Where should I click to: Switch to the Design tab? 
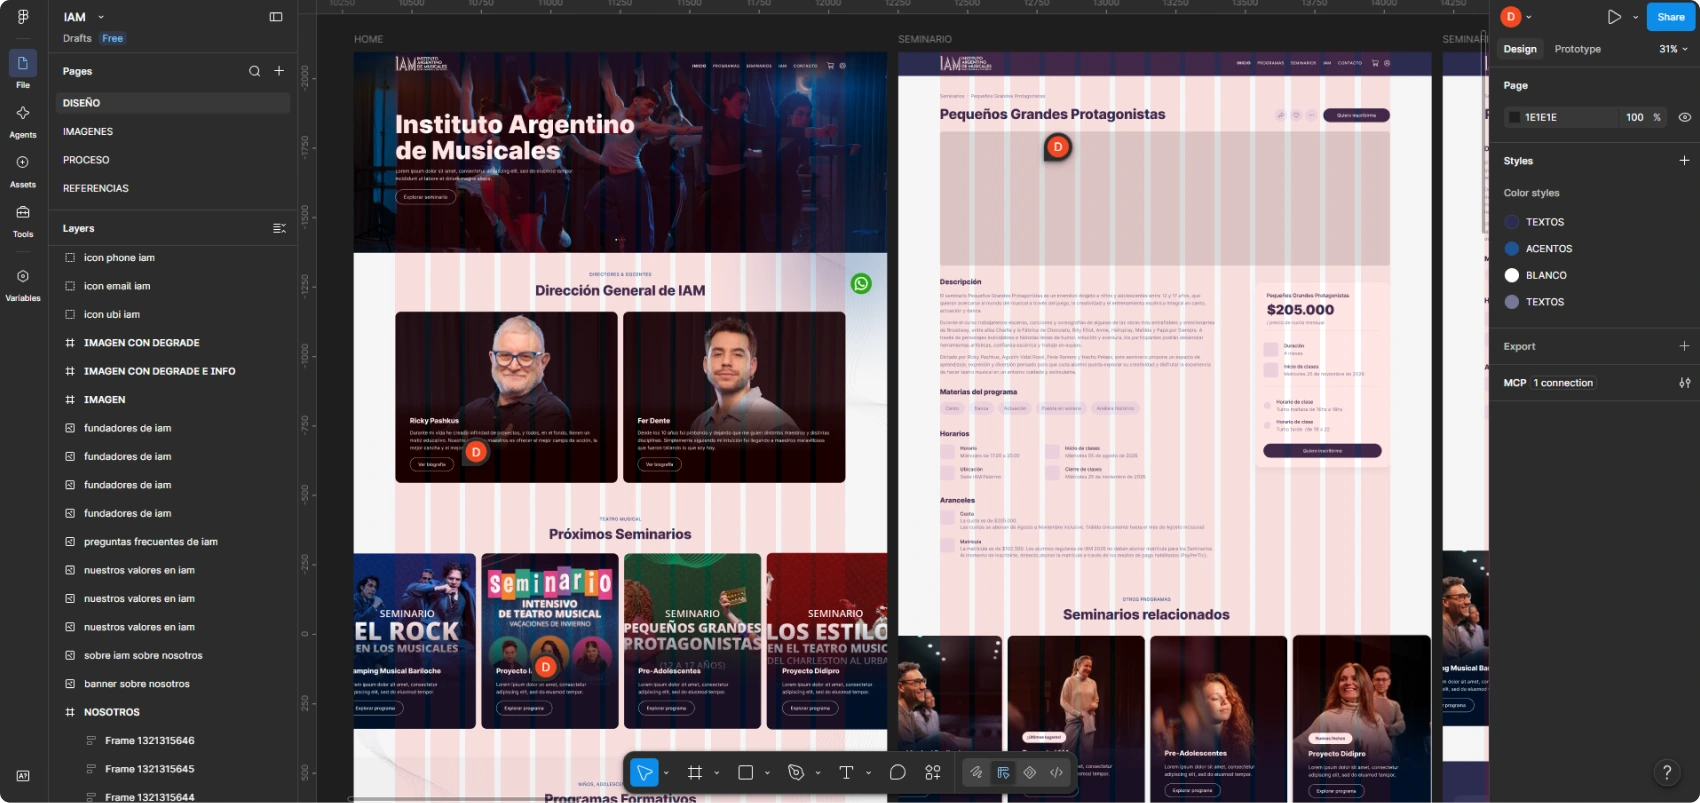[x=1520, y=49]
